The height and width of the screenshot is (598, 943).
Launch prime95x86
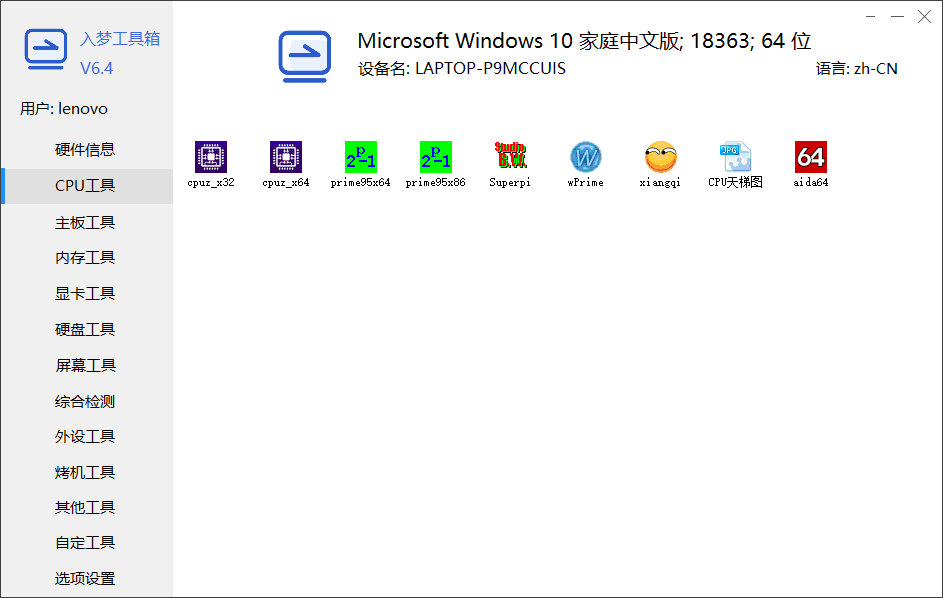click(x=434, y=158)
